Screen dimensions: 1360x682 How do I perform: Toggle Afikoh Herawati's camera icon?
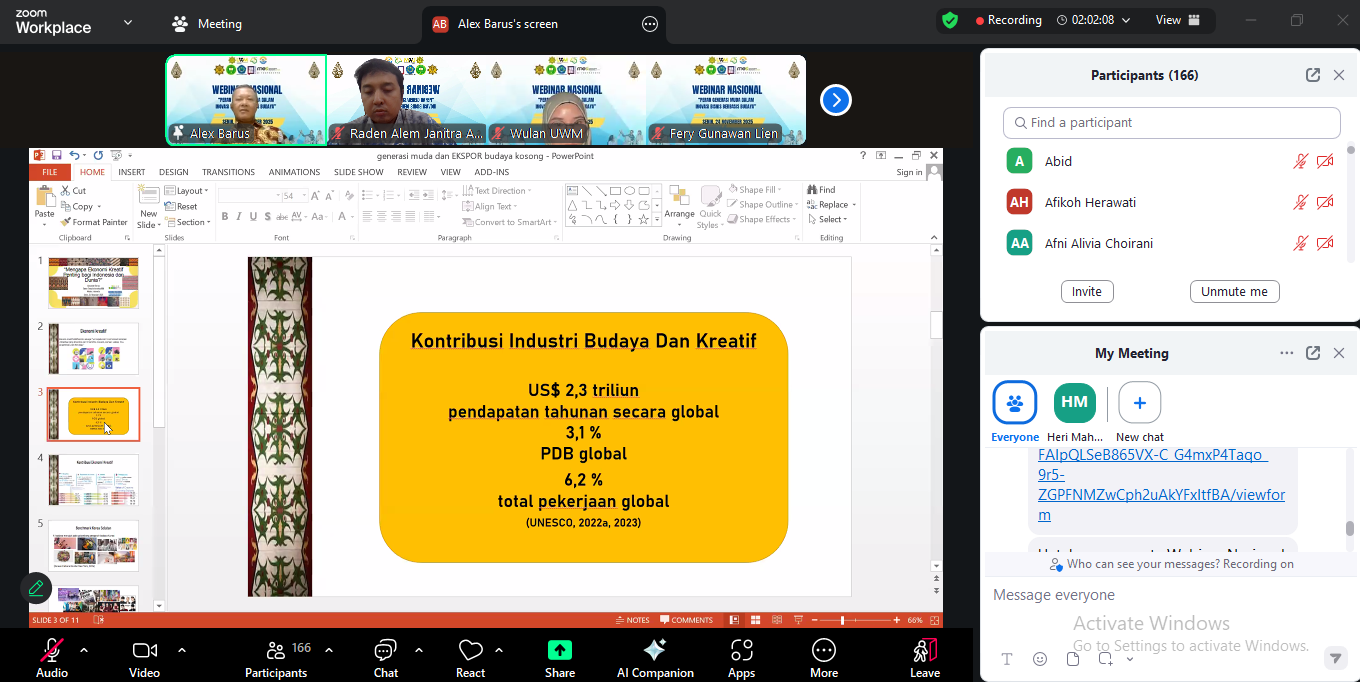point(1325,202)
